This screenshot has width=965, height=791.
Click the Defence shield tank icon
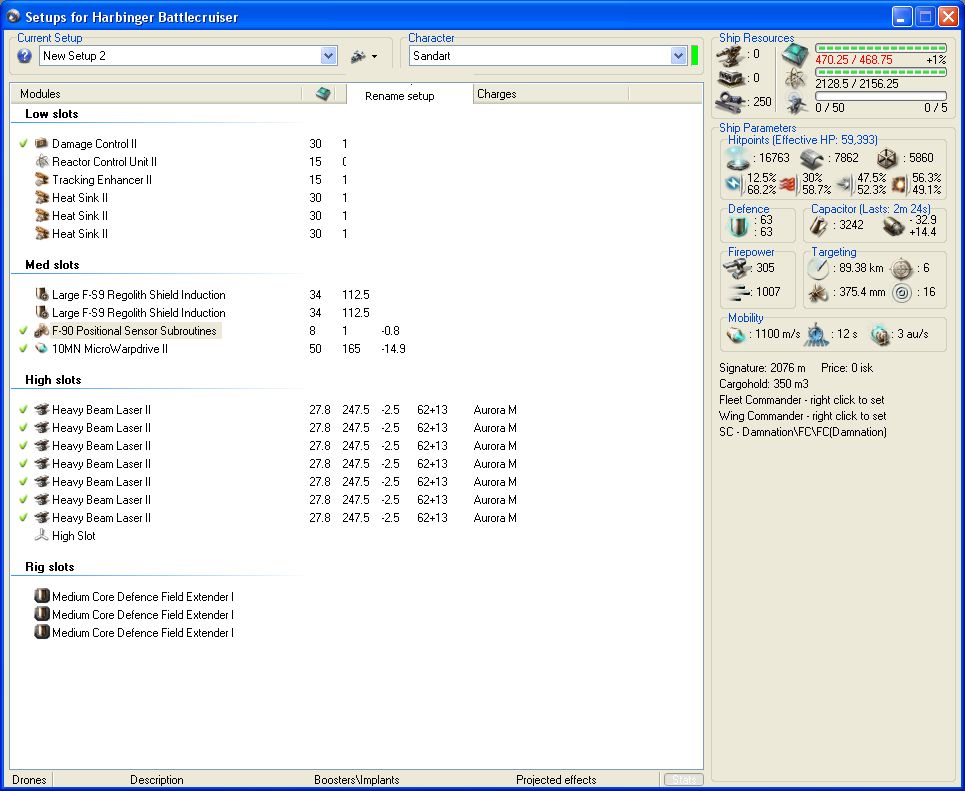point(738,226)
